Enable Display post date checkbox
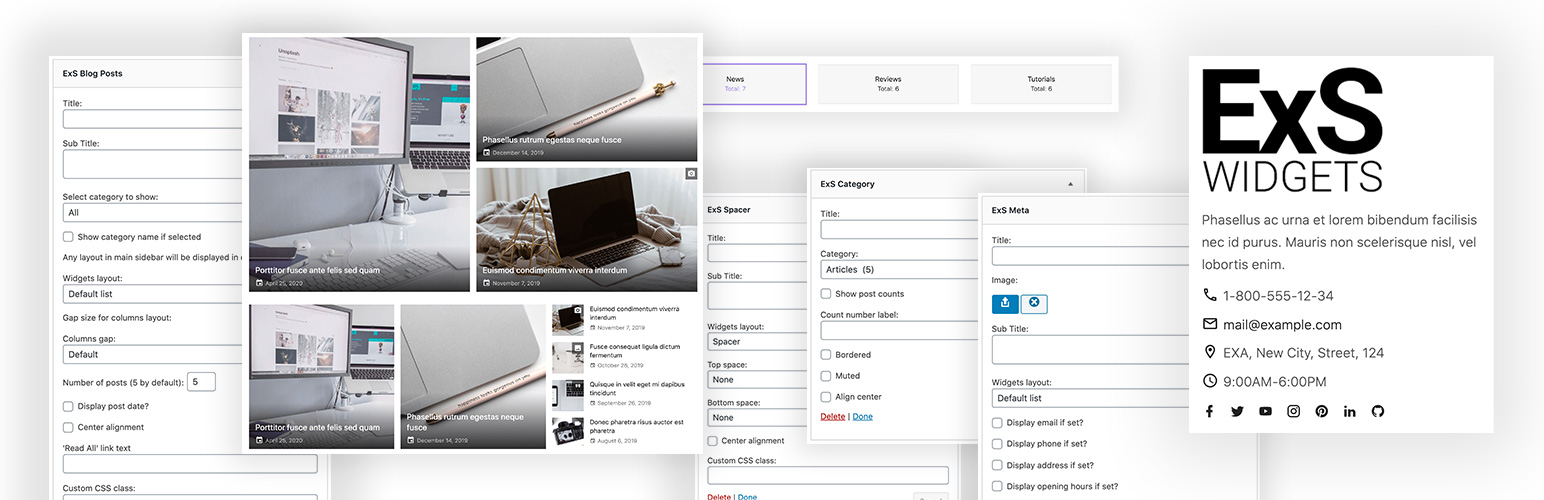This screenshot has width=1544, height=500. [68, 406]
